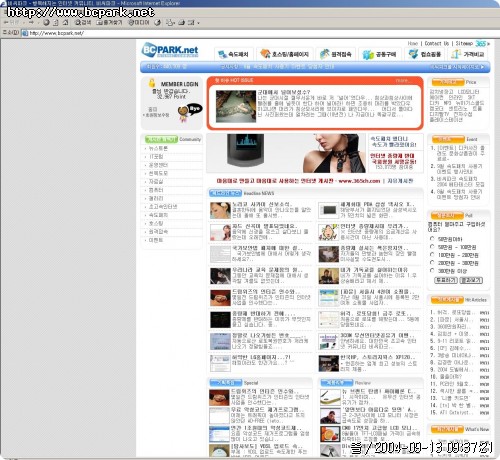
Task: Click the Bye logout character icon
Action: (190, 113)
